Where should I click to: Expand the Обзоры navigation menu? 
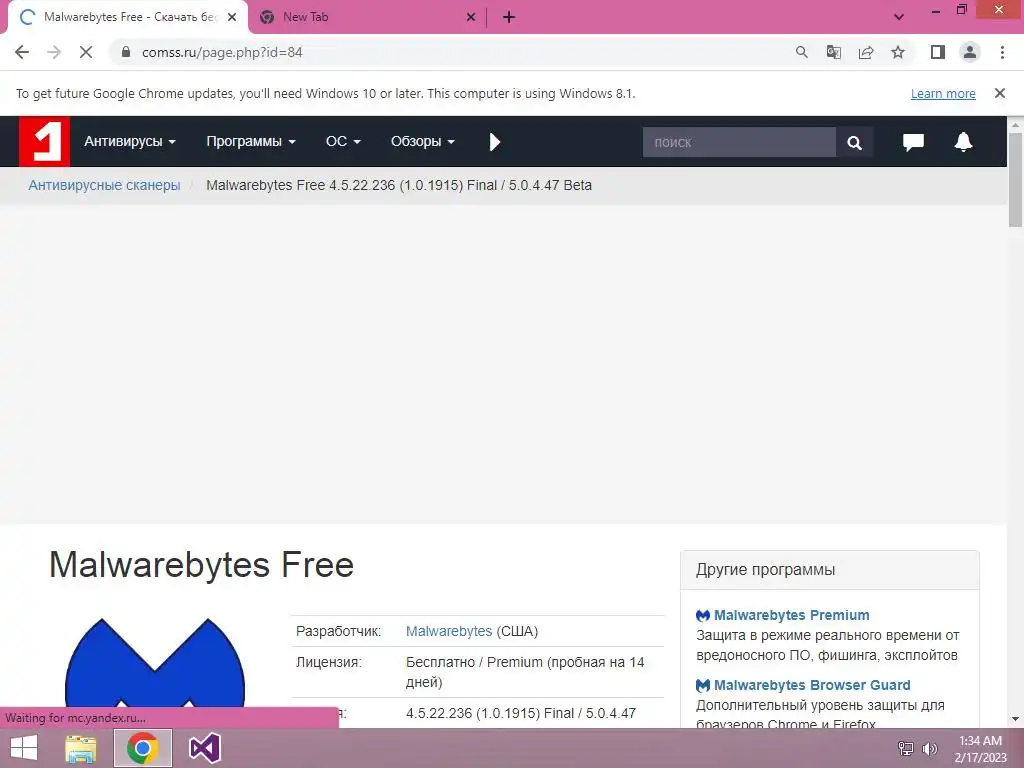tap(423, 142)
